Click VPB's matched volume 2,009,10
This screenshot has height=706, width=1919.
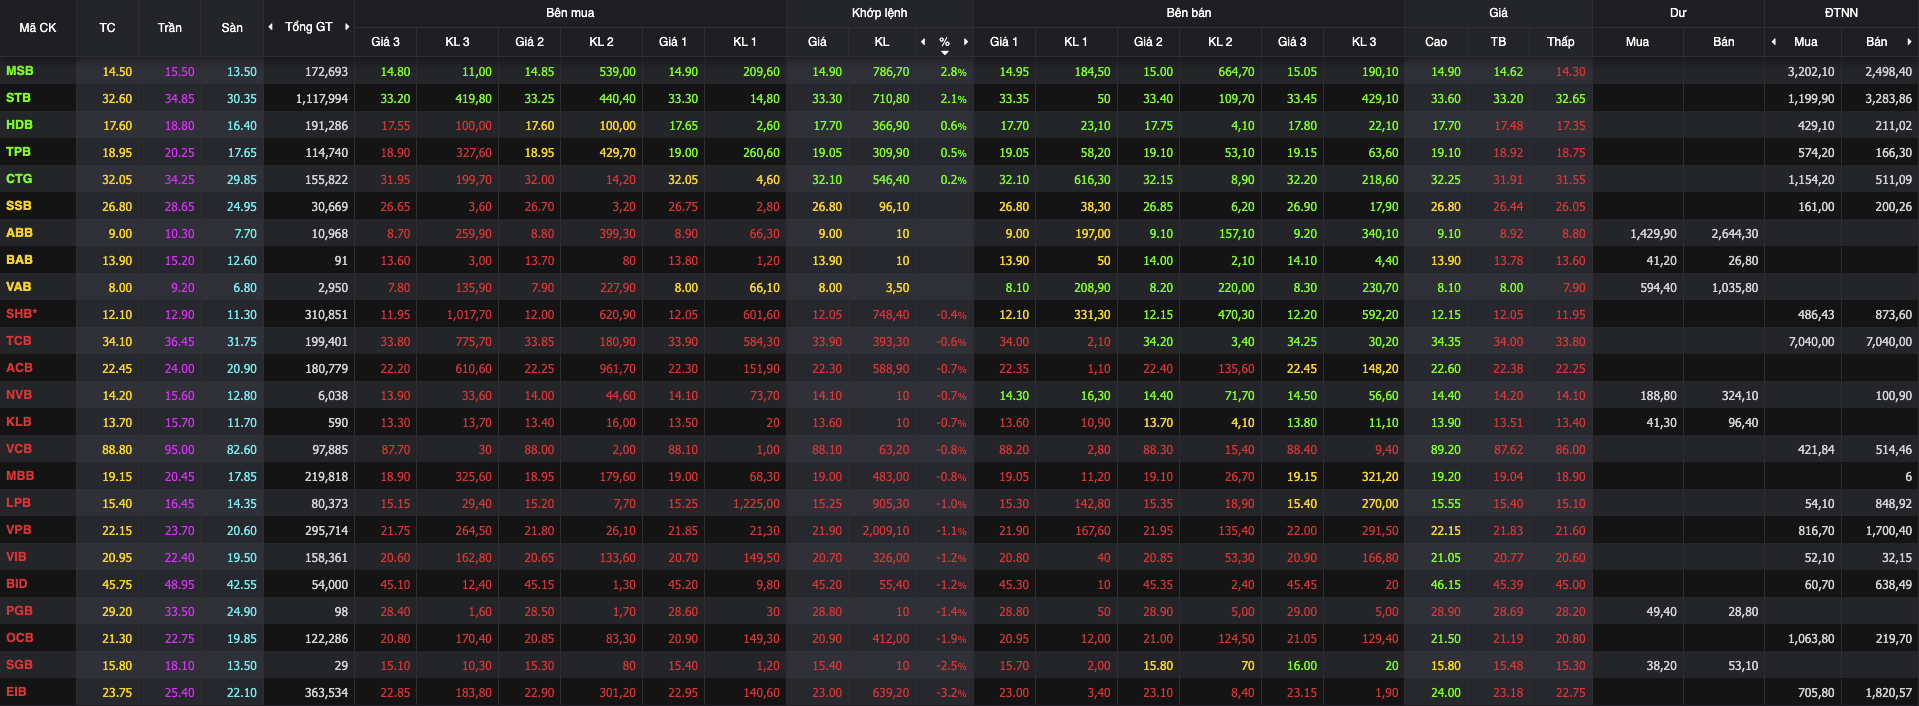(886, 531)
